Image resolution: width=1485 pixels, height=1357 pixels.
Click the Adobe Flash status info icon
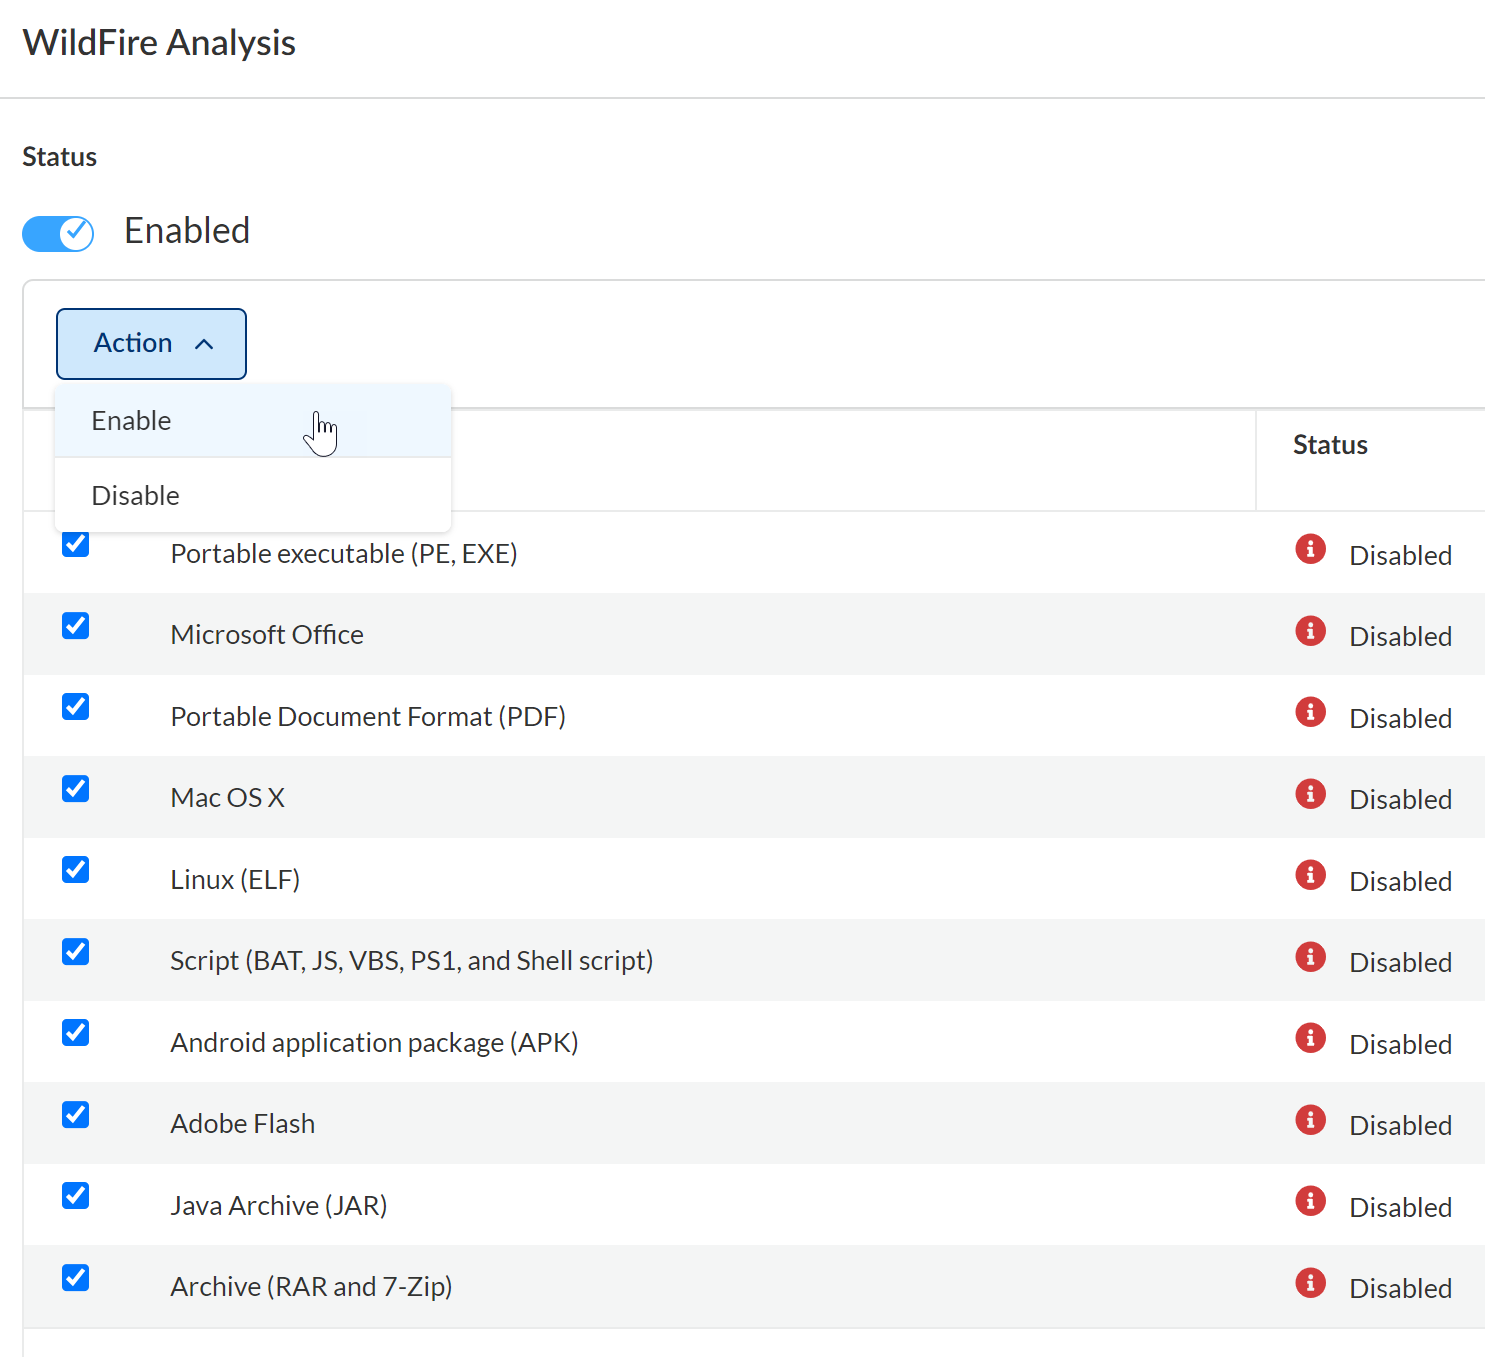(x=1310, y=1120)
